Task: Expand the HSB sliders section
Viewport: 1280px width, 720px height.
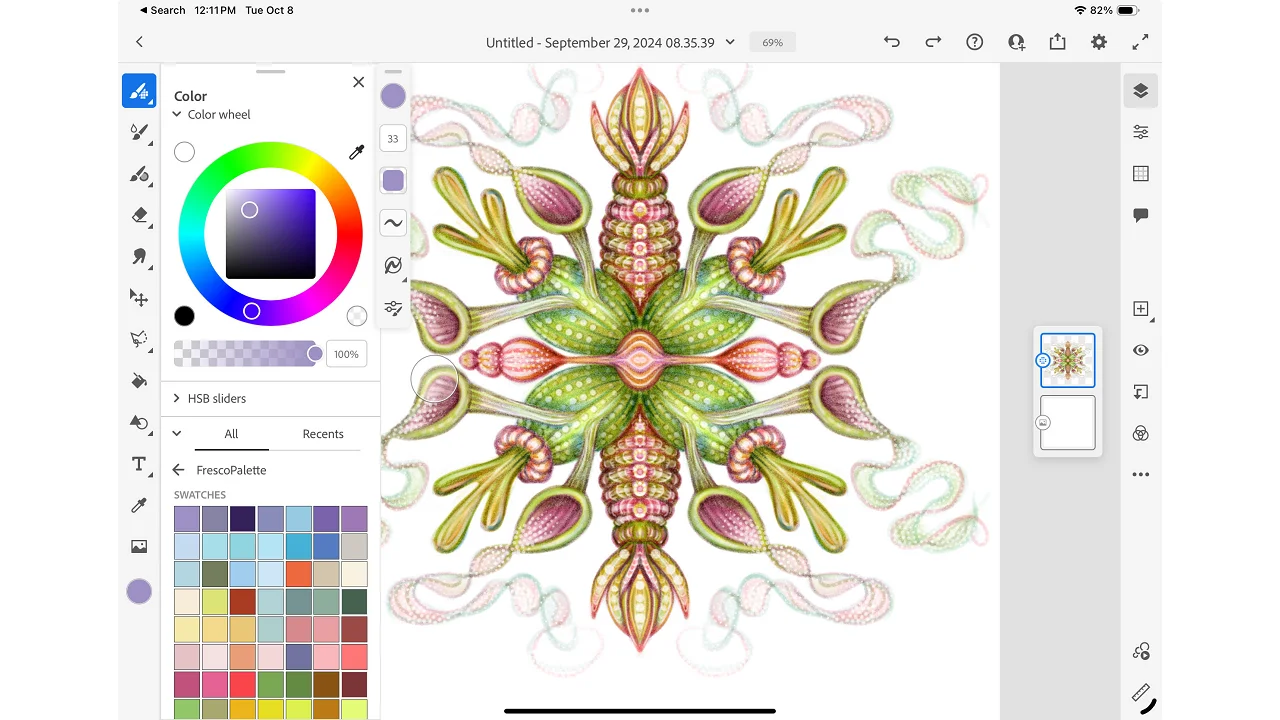Action: pos(216,398)
